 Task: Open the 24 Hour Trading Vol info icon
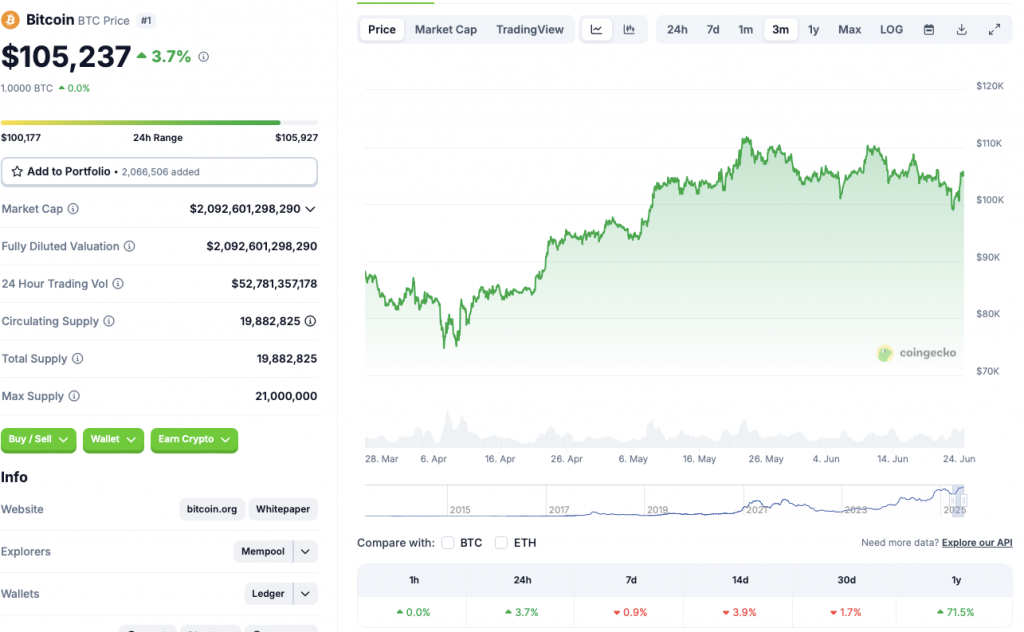tap(118, 283)
